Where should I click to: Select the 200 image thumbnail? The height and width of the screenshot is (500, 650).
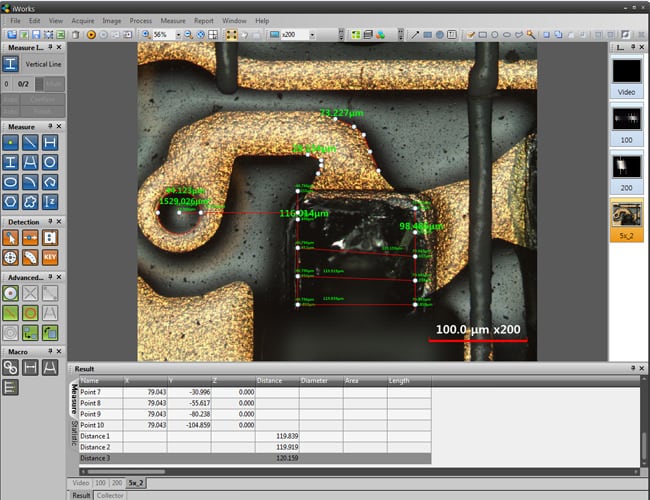pyautogui.click(x=627, y=168)
